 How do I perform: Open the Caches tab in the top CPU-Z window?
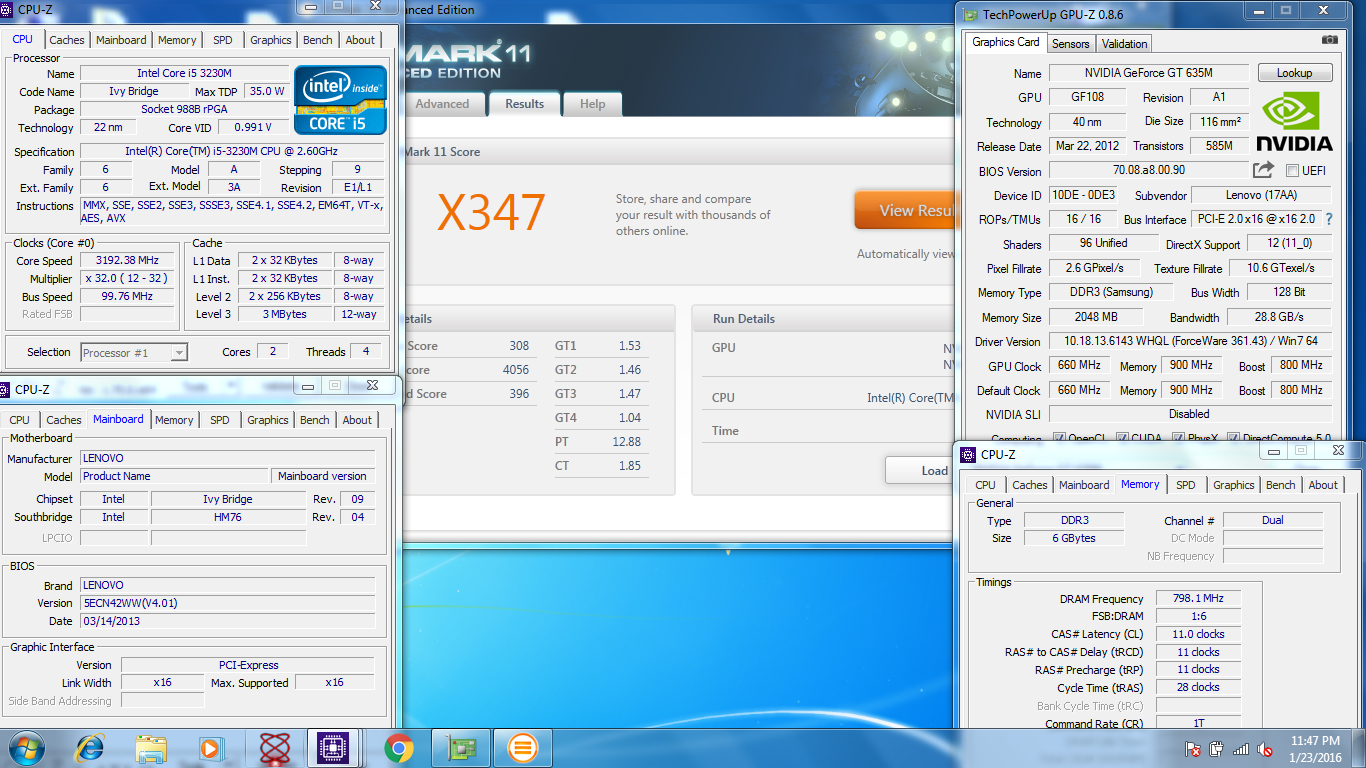67,40
